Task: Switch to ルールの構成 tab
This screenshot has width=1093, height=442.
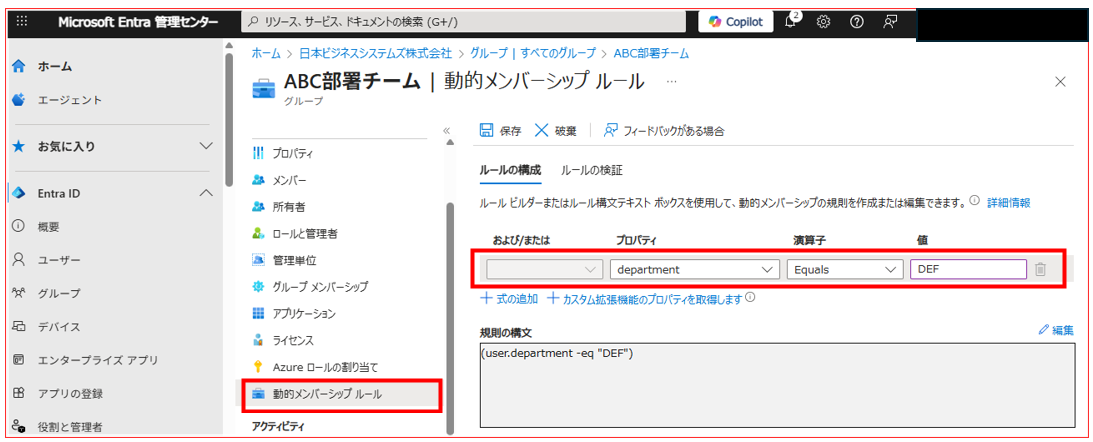Action: 510,169
